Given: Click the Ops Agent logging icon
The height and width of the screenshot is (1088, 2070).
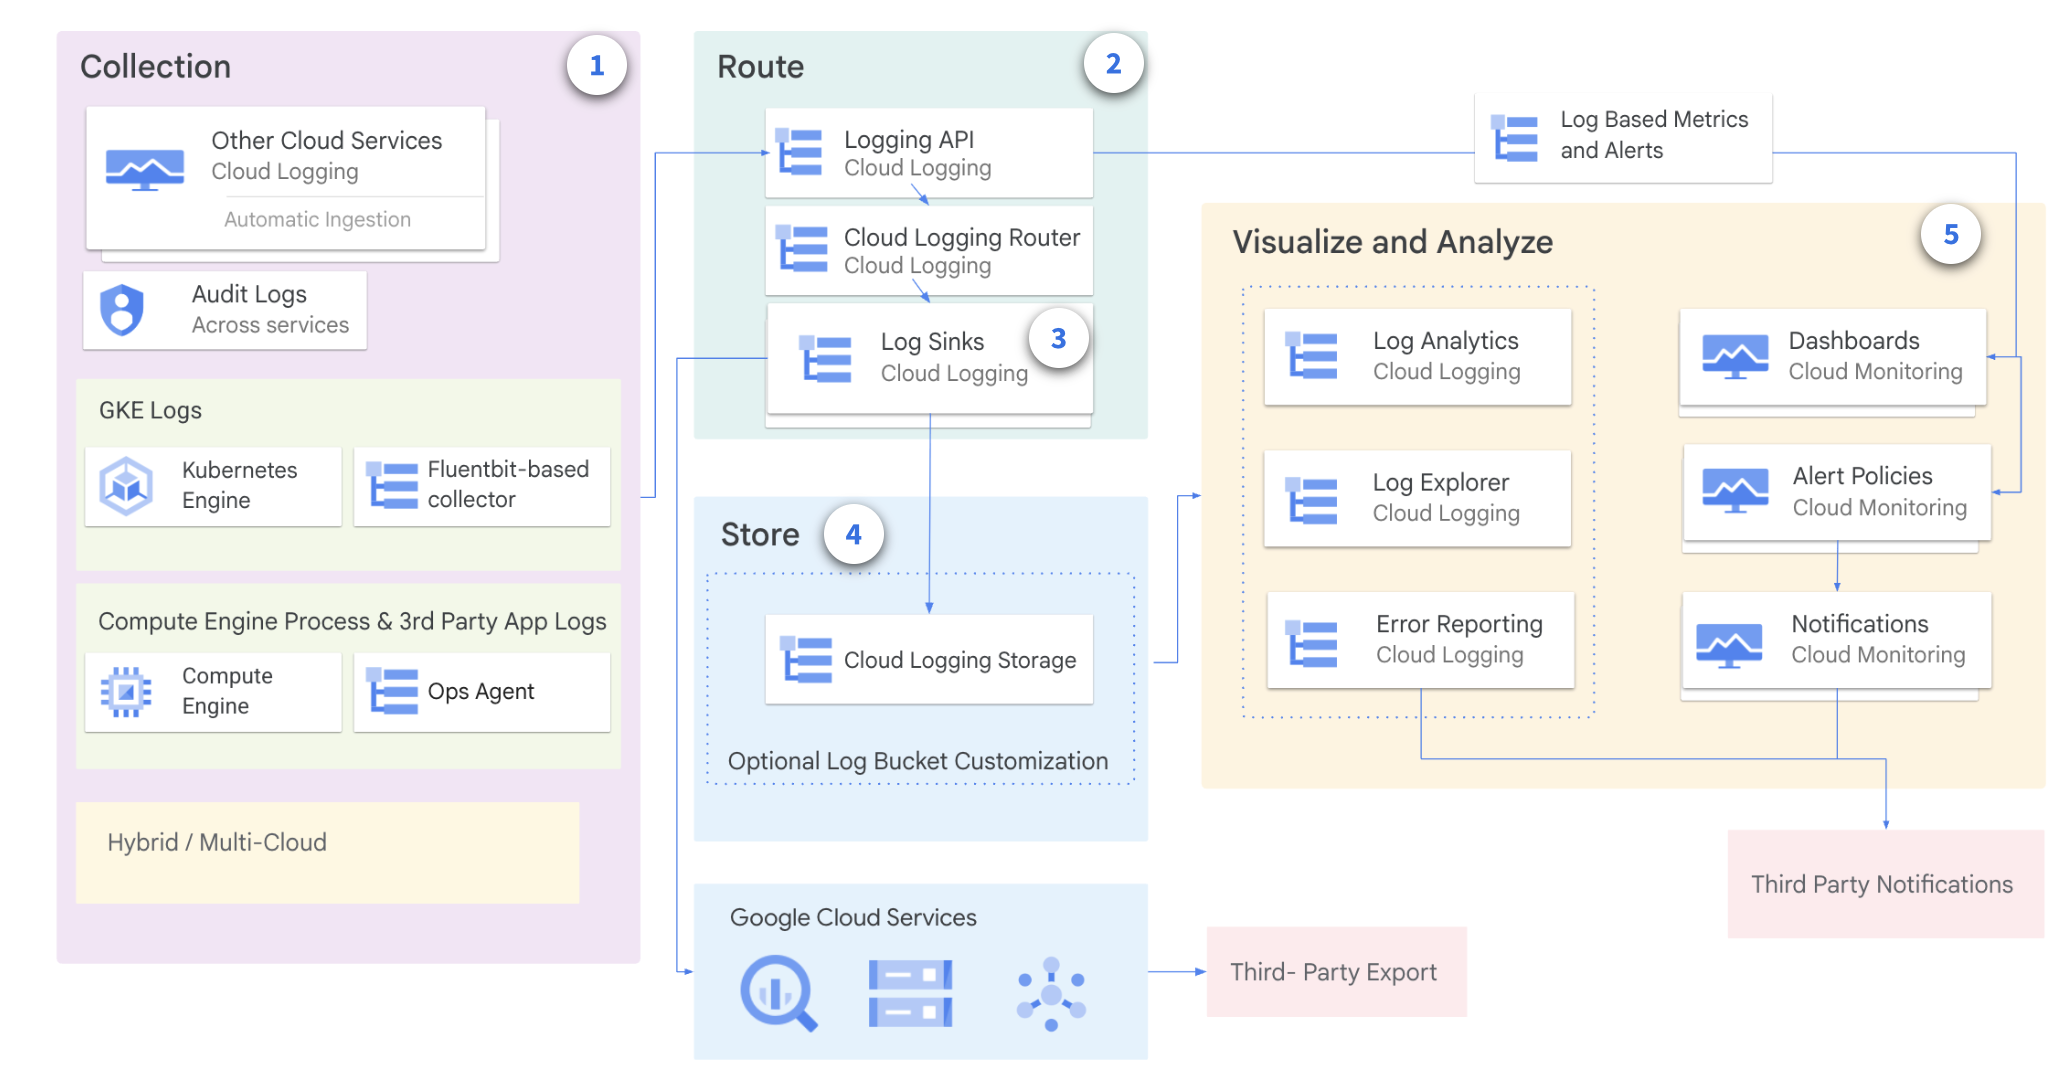Looking at the screenshot, I should (x=393, y=691).
